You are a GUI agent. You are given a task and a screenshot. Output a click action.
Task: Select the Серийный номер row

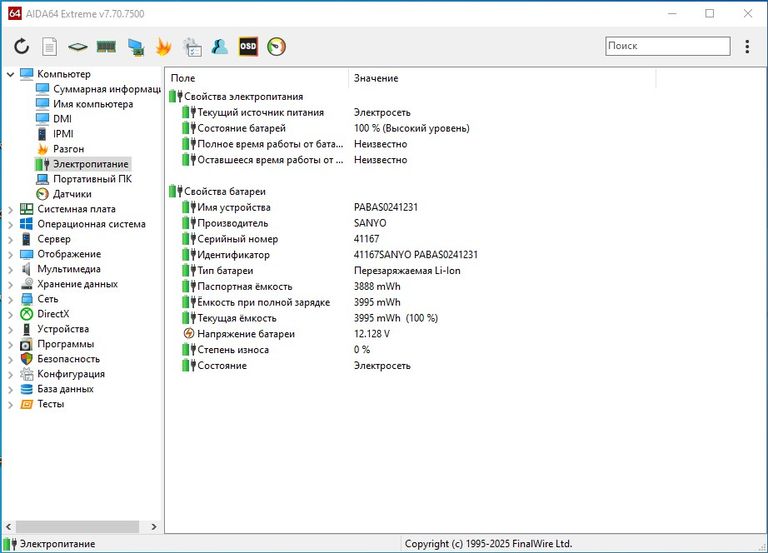coord(281,239)
